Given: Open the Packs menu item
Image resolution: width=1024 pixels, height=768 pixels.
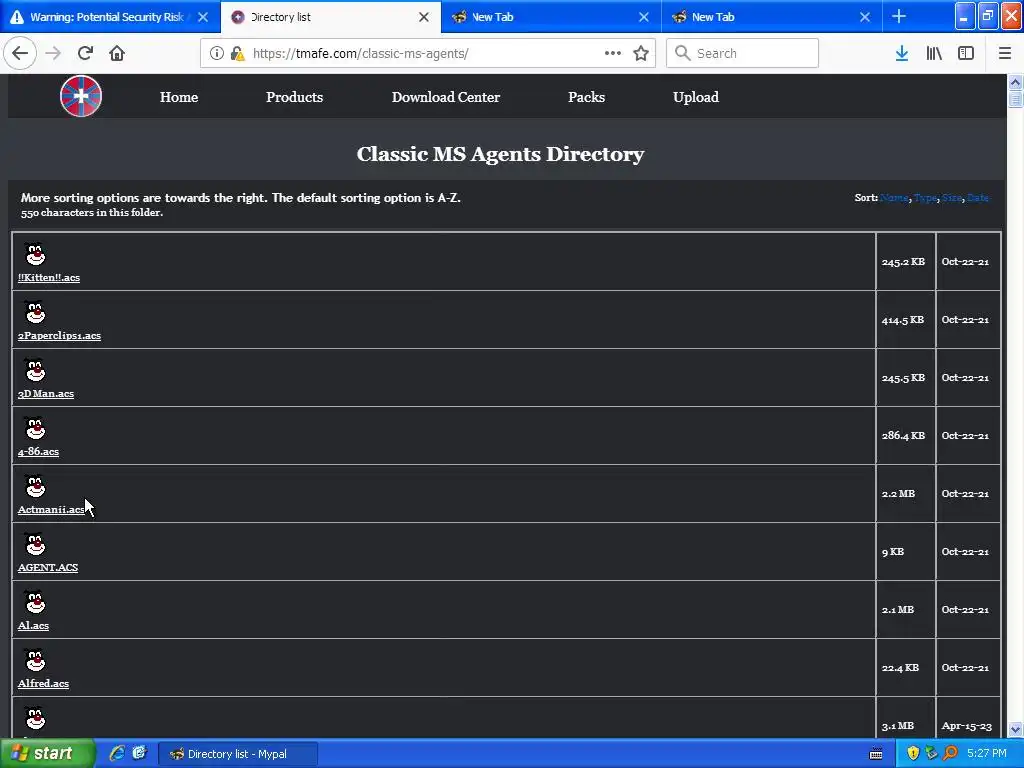Looking at the screenshot, I should pyautogui.click(x=586, y=97).
